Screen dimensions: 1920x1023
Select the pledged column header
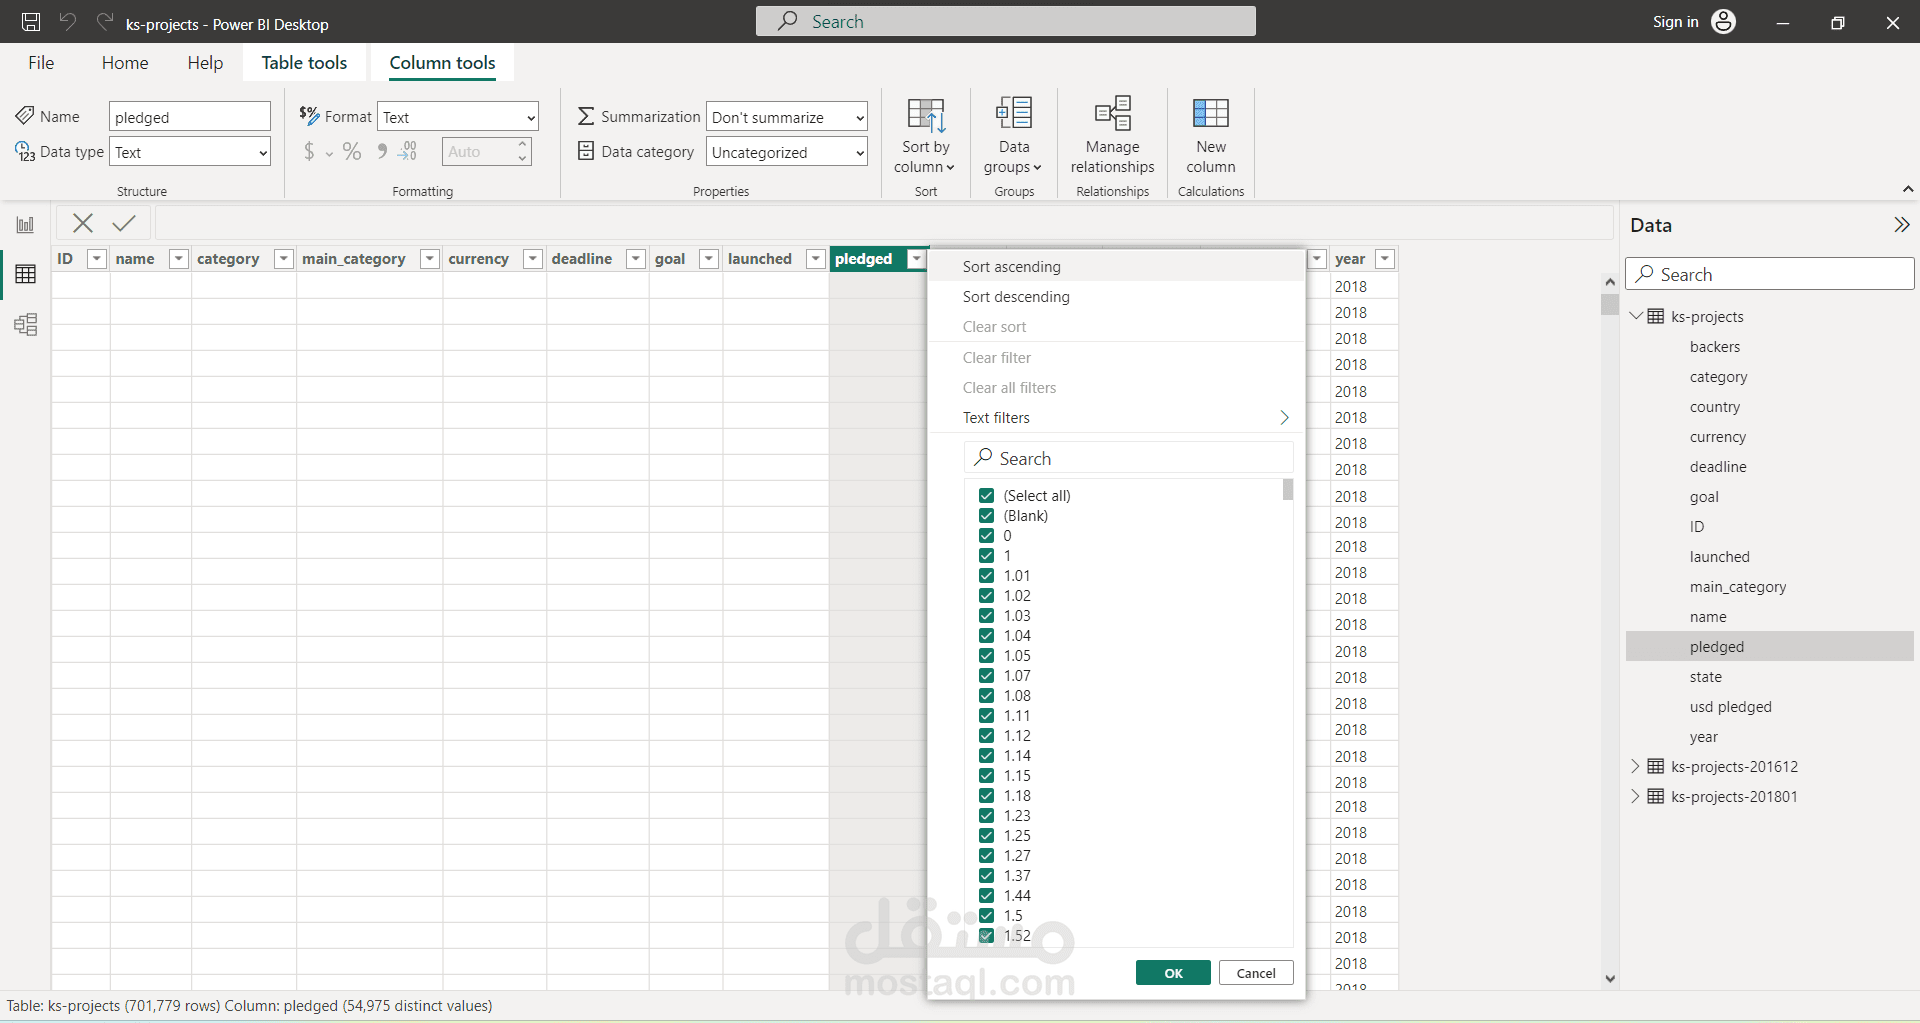coord(863,259)
